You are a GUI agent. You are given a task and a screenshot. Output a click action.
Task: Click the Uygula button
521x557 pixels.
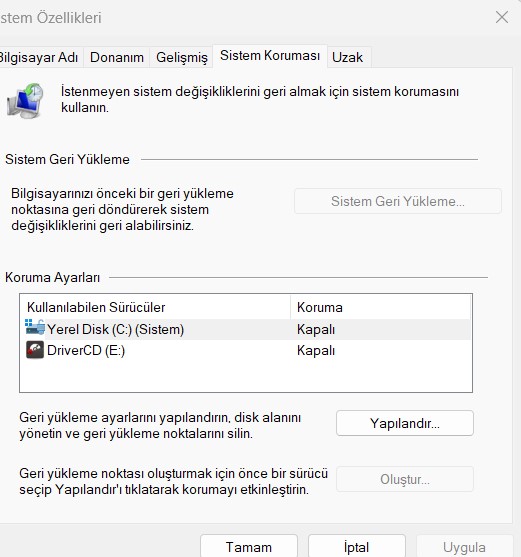[464, 547]
